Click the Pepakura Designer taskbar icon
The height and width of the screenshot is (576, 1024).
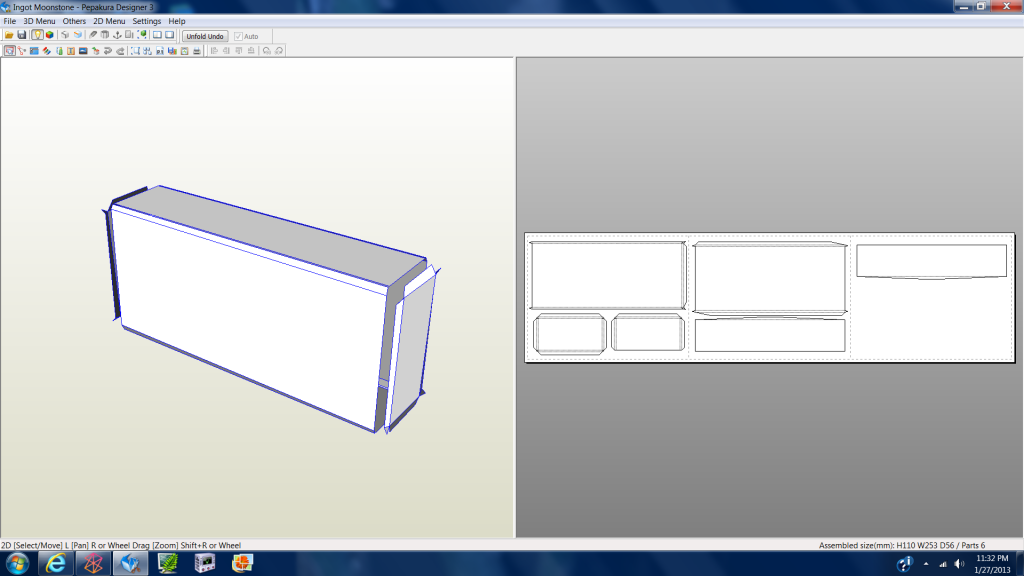[130, 563]
